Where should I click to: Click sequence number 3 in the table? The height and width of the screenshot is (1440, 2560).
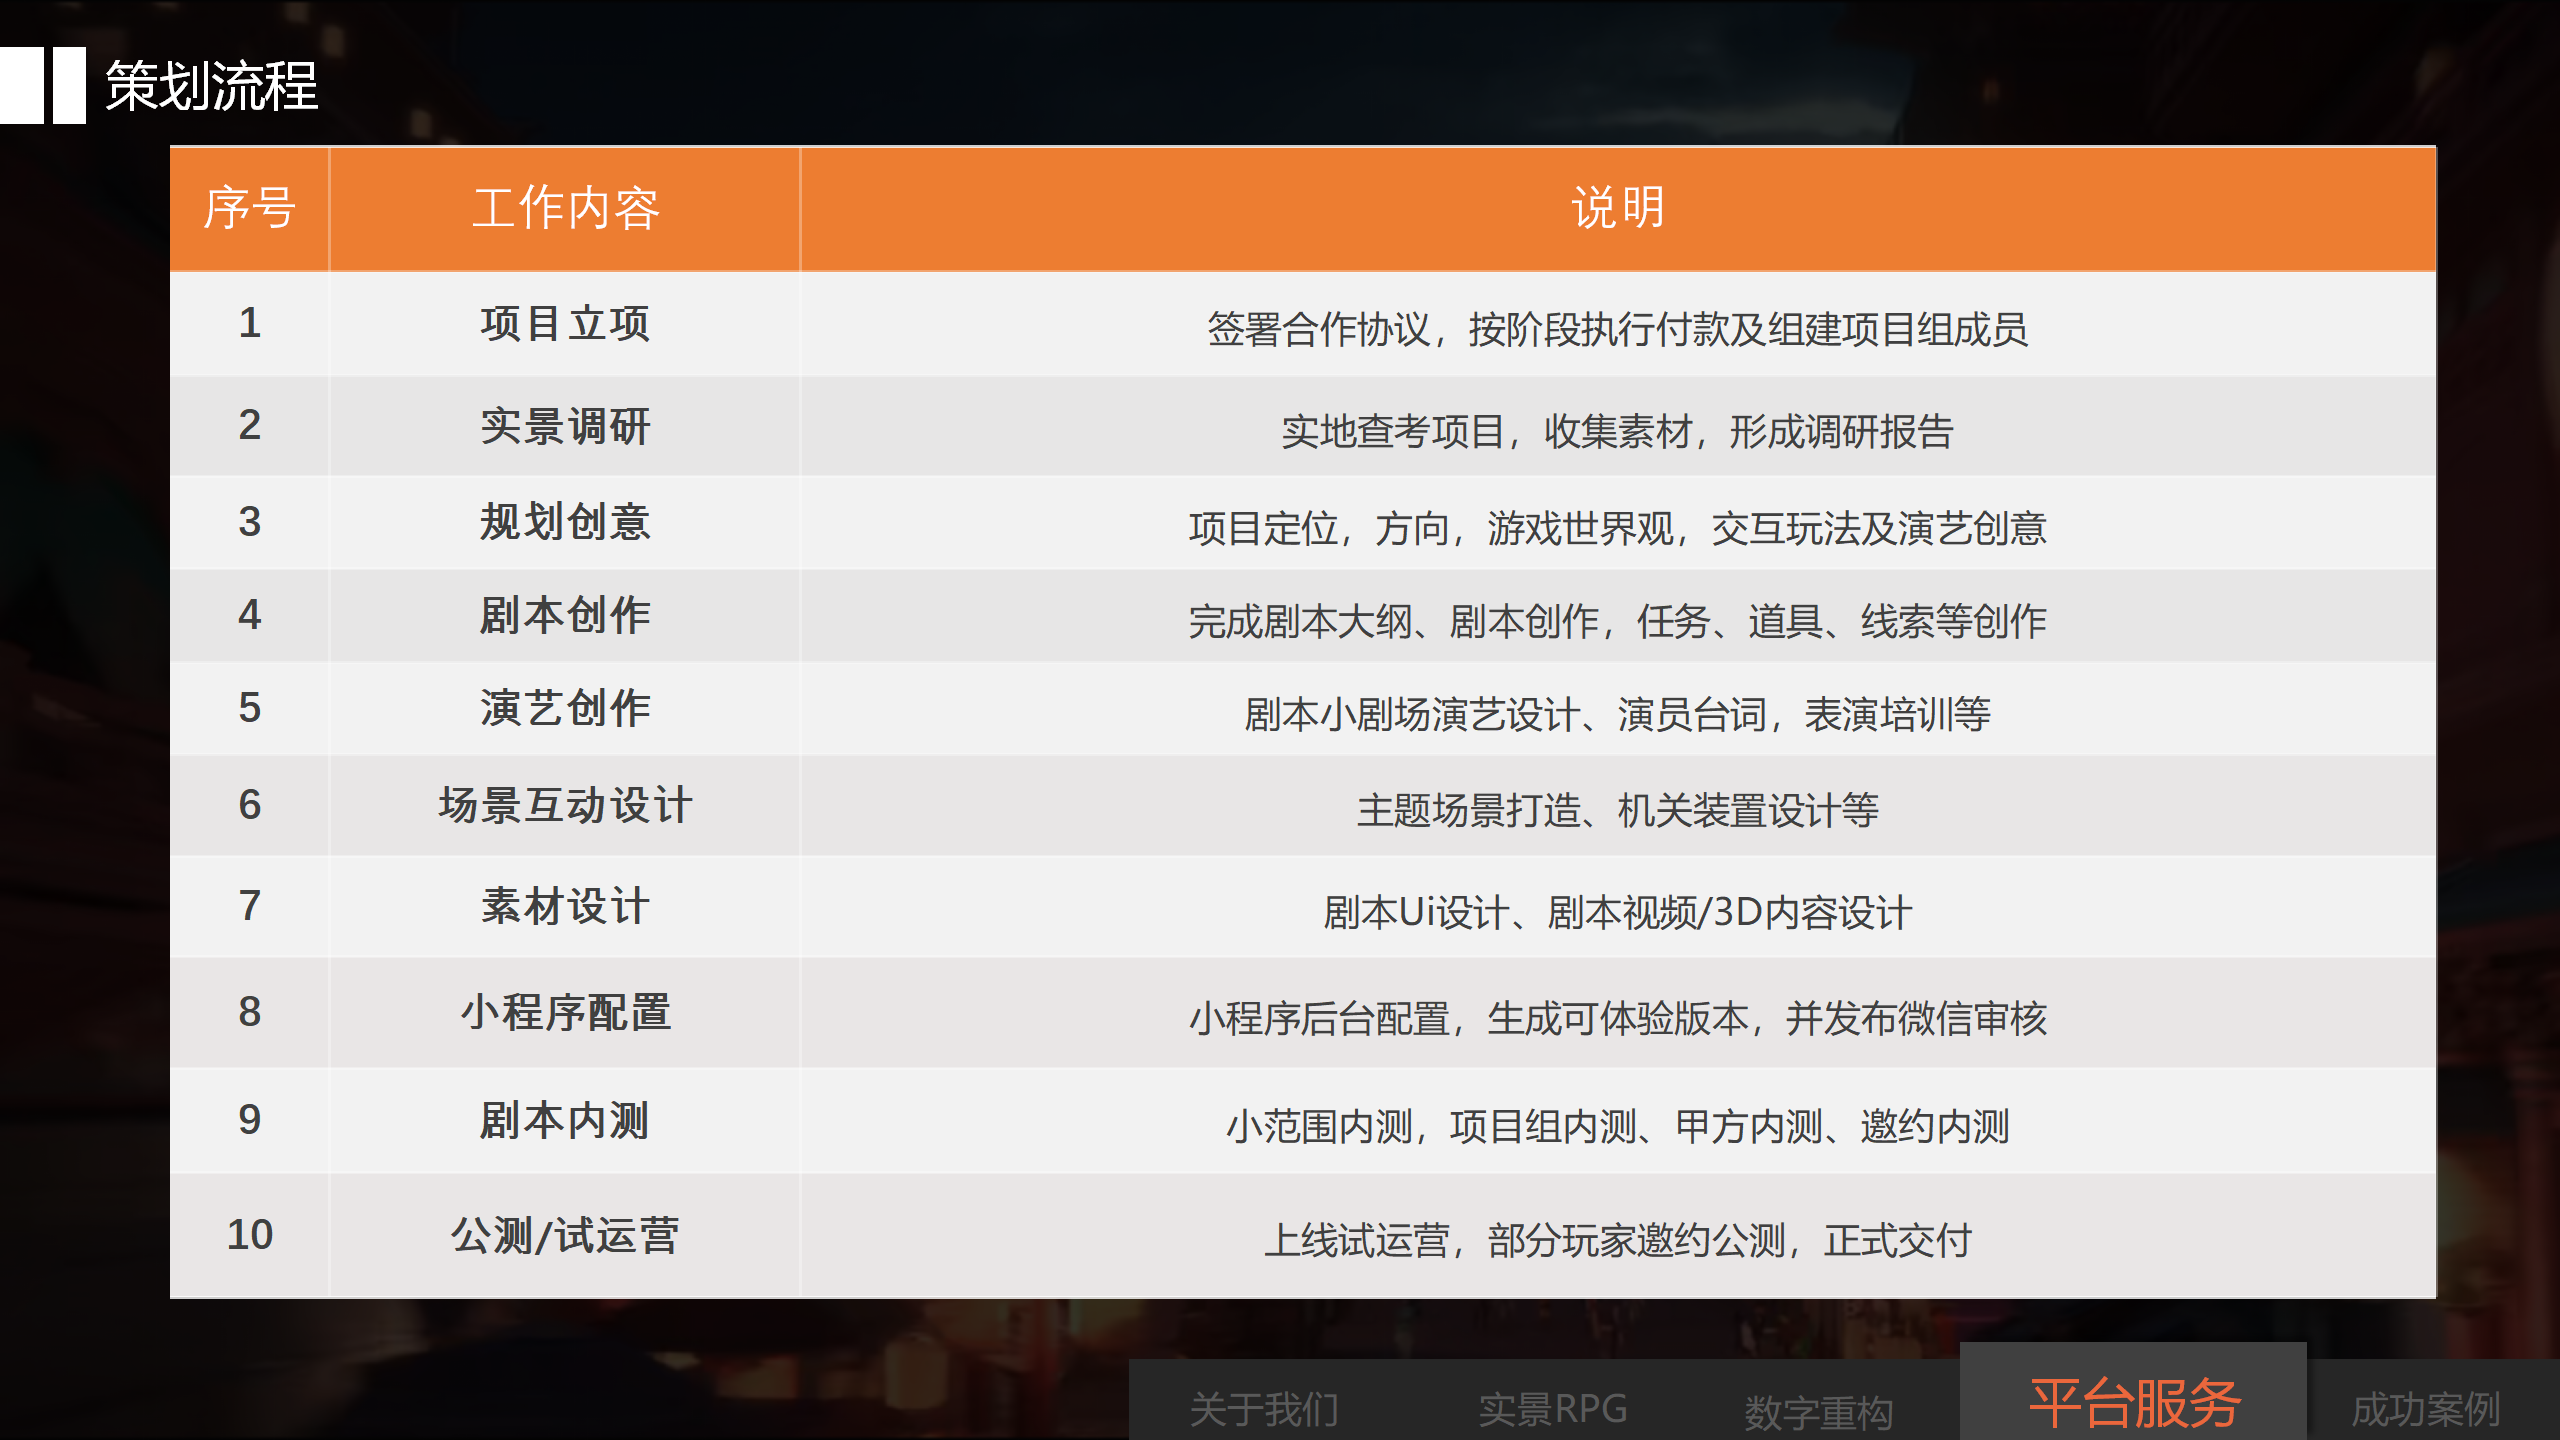[x=250, y=522]
